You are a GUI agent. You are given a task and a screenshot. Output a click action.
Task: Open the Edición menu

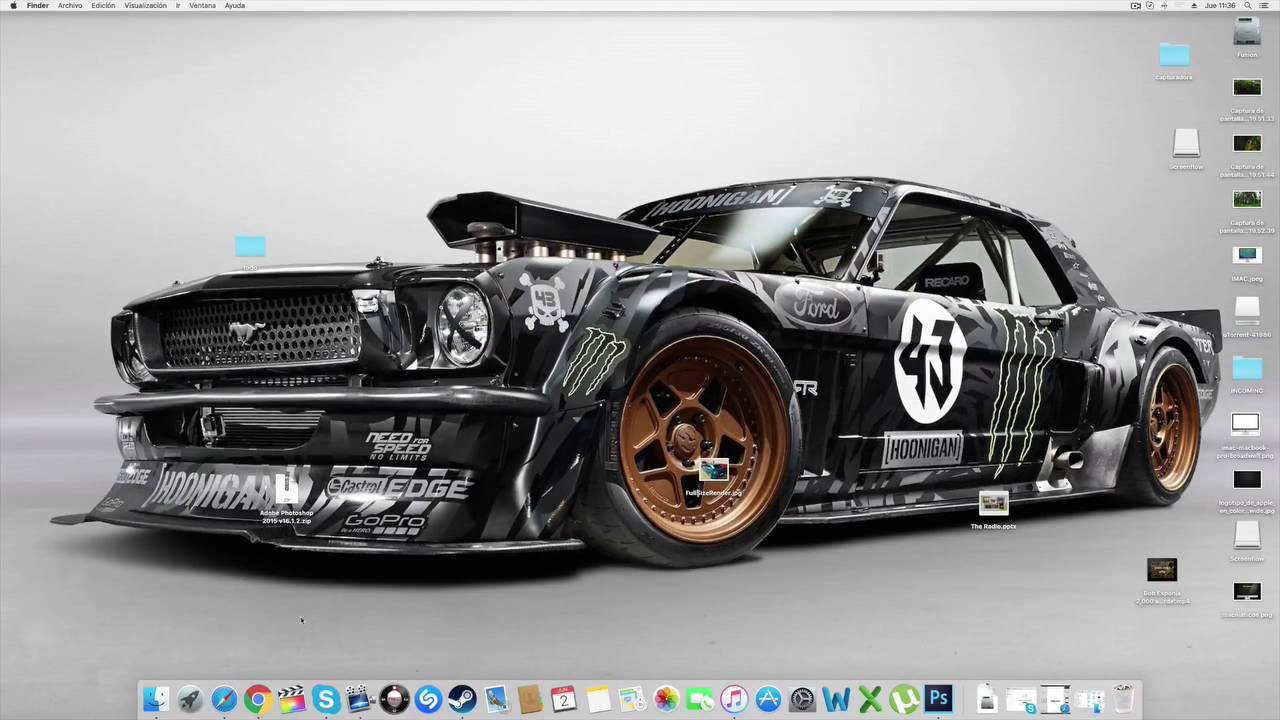(x=103, y=6)
